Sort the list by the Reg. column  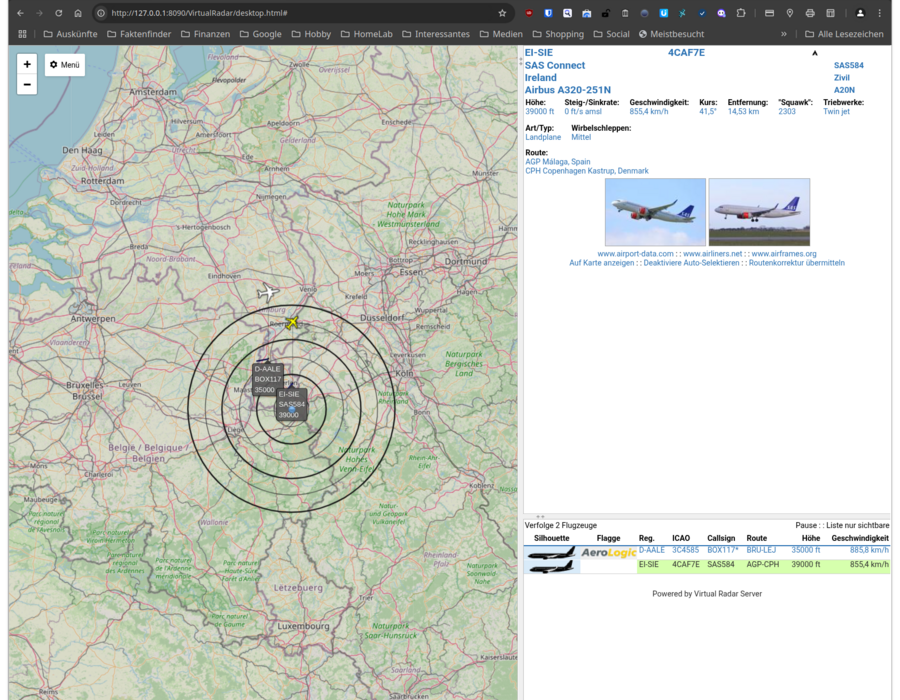pos(646,538)
